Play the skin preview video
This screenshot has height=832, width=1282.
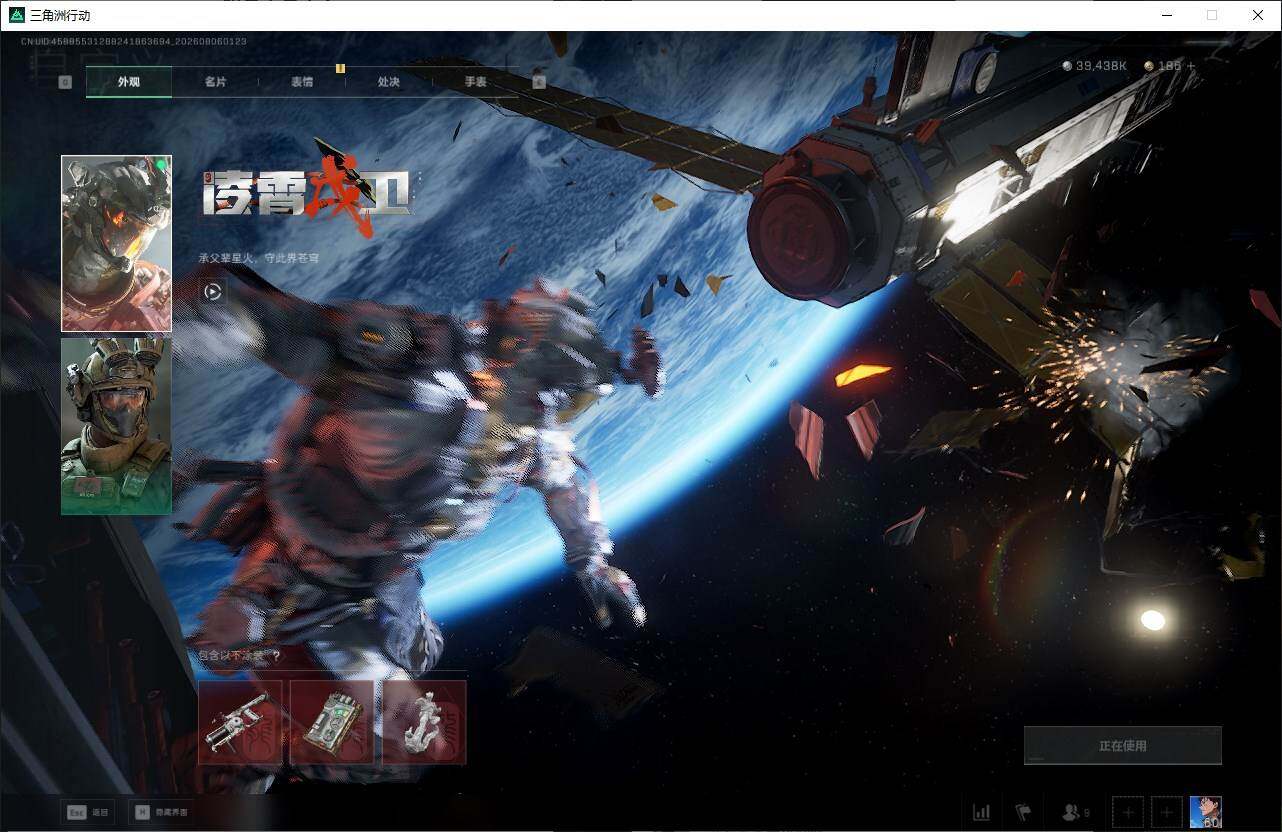(212, 291)
